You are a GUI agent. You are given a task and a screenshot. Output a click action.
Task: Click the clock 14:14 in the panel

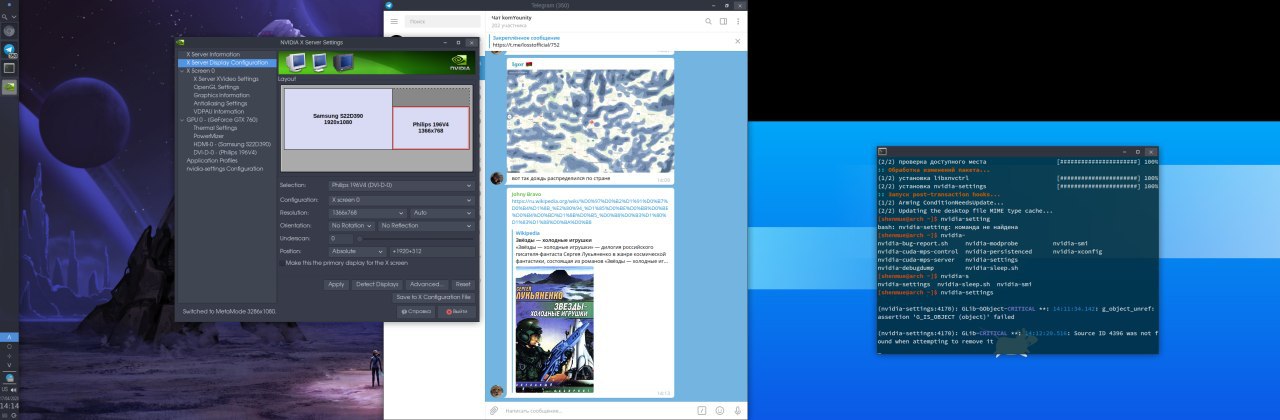9,406
